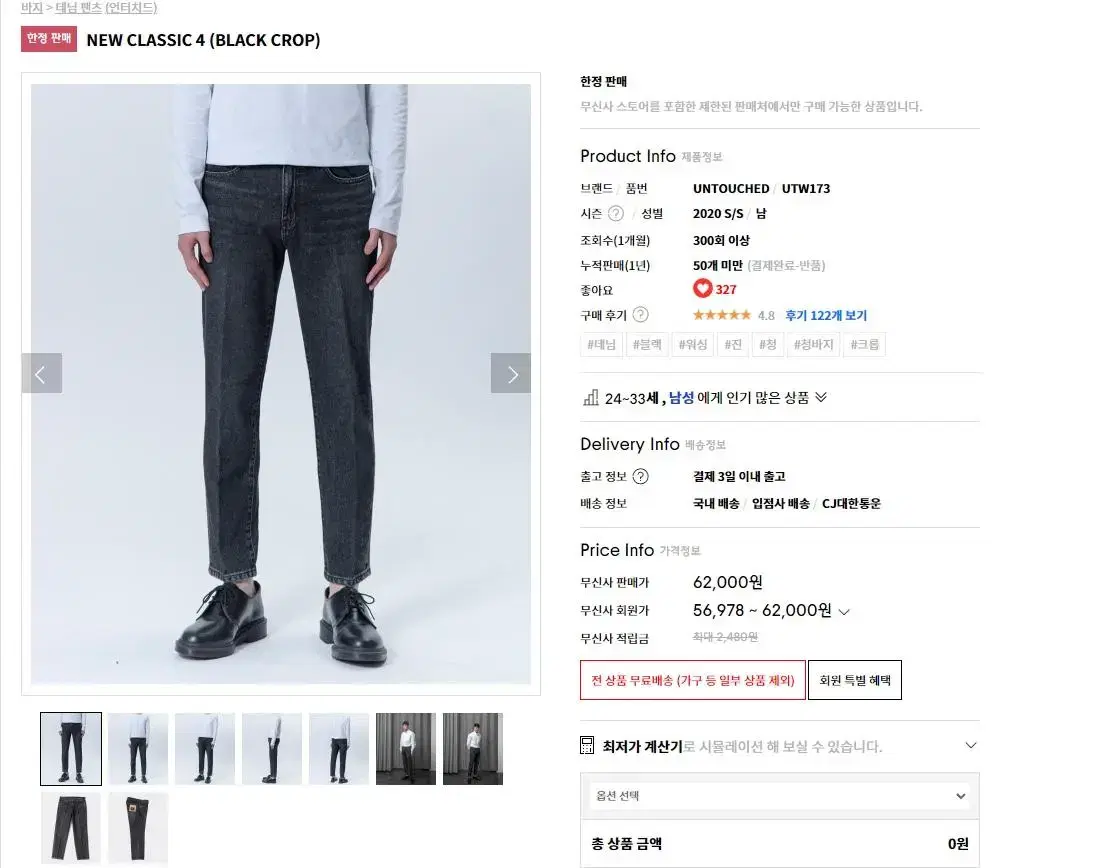The height and width of the screenshot is (868, 1107).
Task: Select the #청바지 hashtag
Action: coord(813,345)
